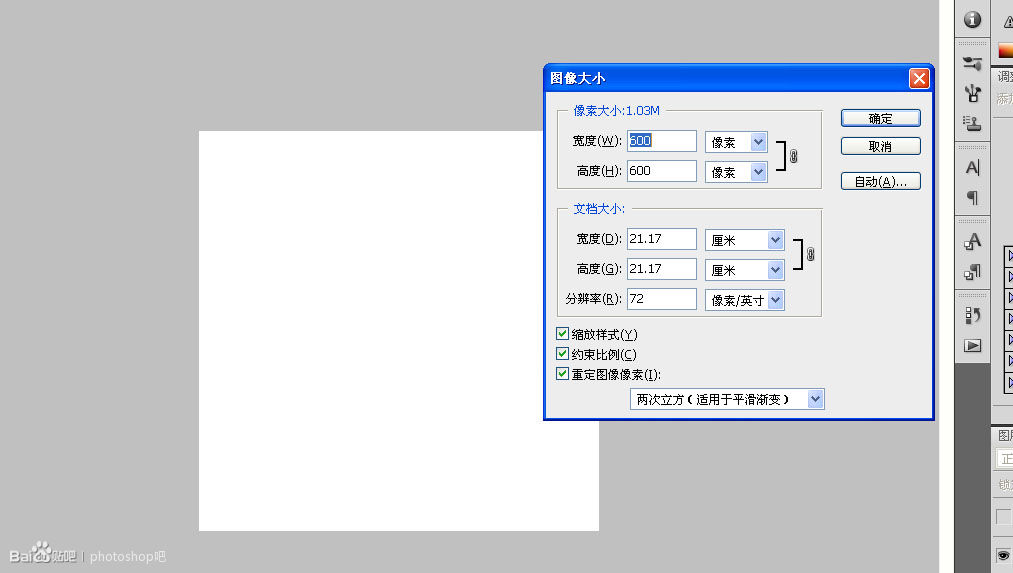The height and width of the screenshot is (573, 1013).
Task: Open resampling method 两次立方 dropdown
Action: pos(727,399)
